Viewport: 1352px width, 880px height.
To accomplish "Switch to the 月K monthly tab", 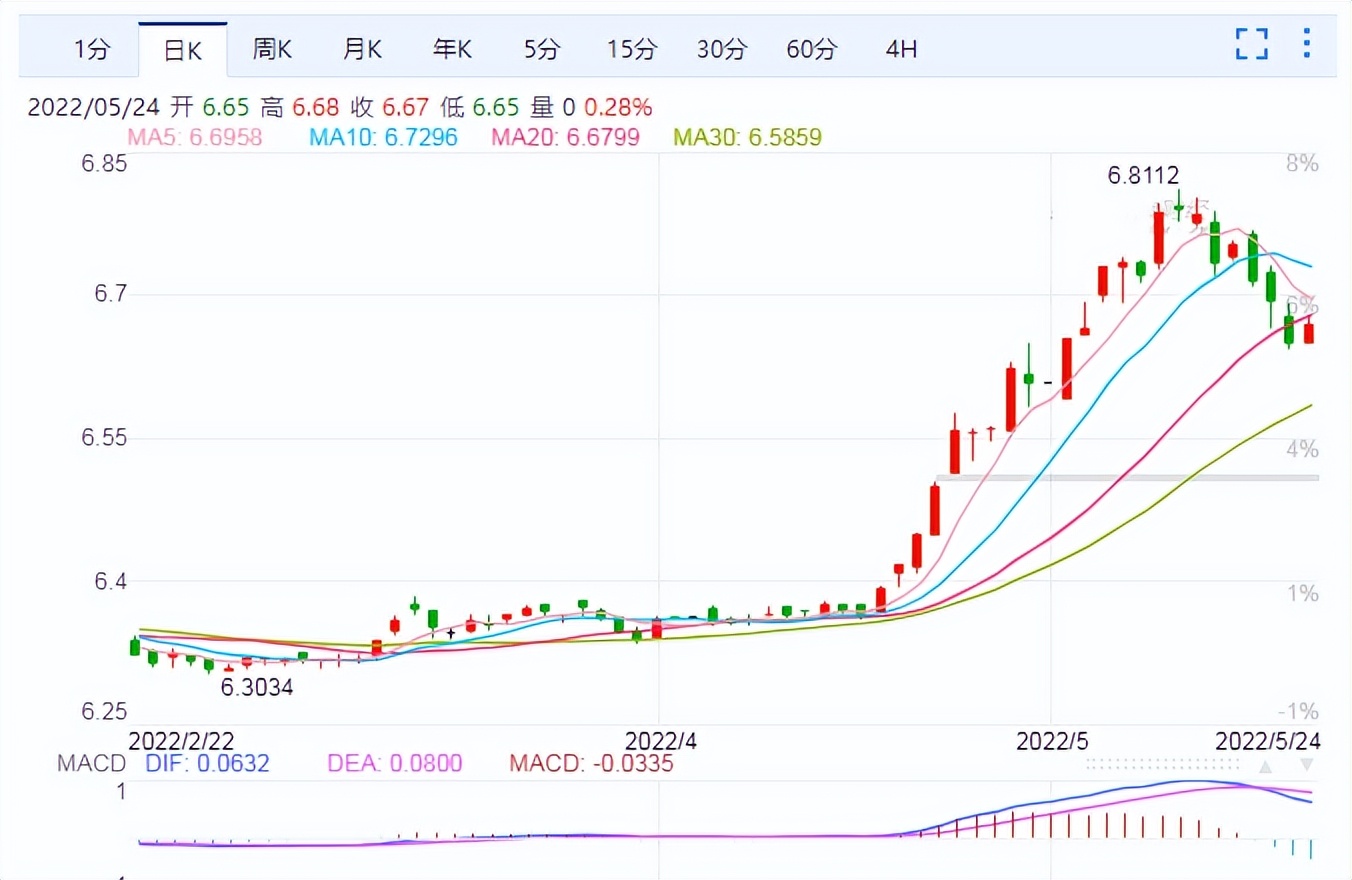I will 361,48.
